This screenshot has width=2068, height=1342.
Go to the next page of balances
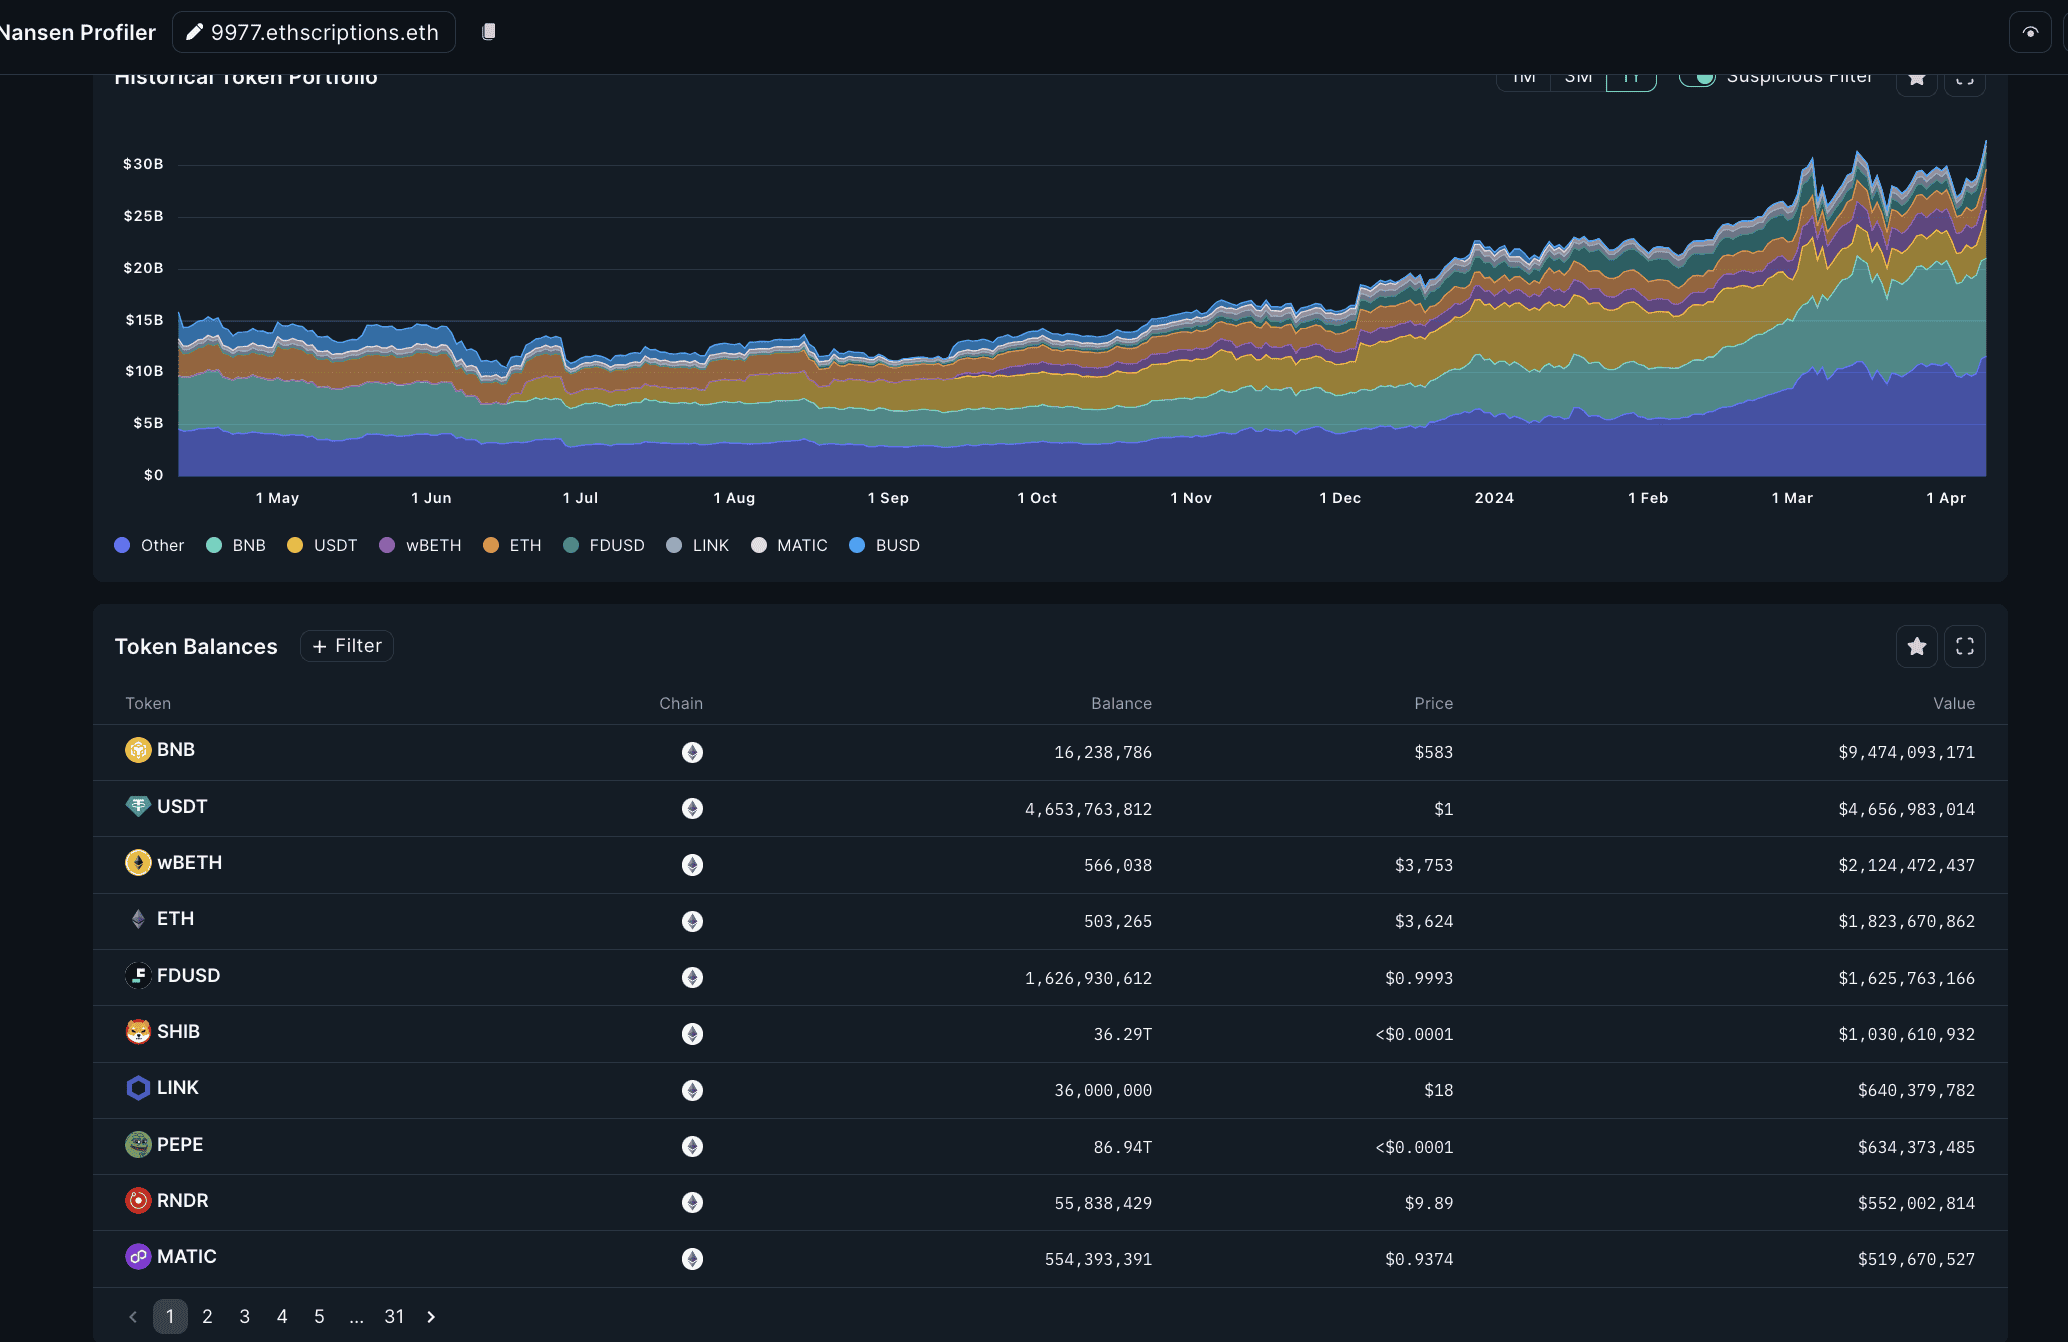[431, 1317]
